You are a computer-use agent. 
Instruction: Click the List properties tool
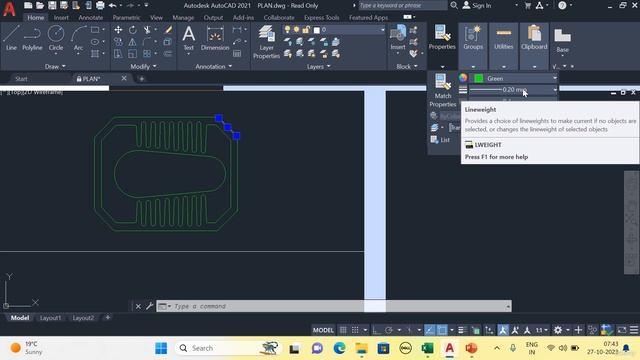(440, 140)
